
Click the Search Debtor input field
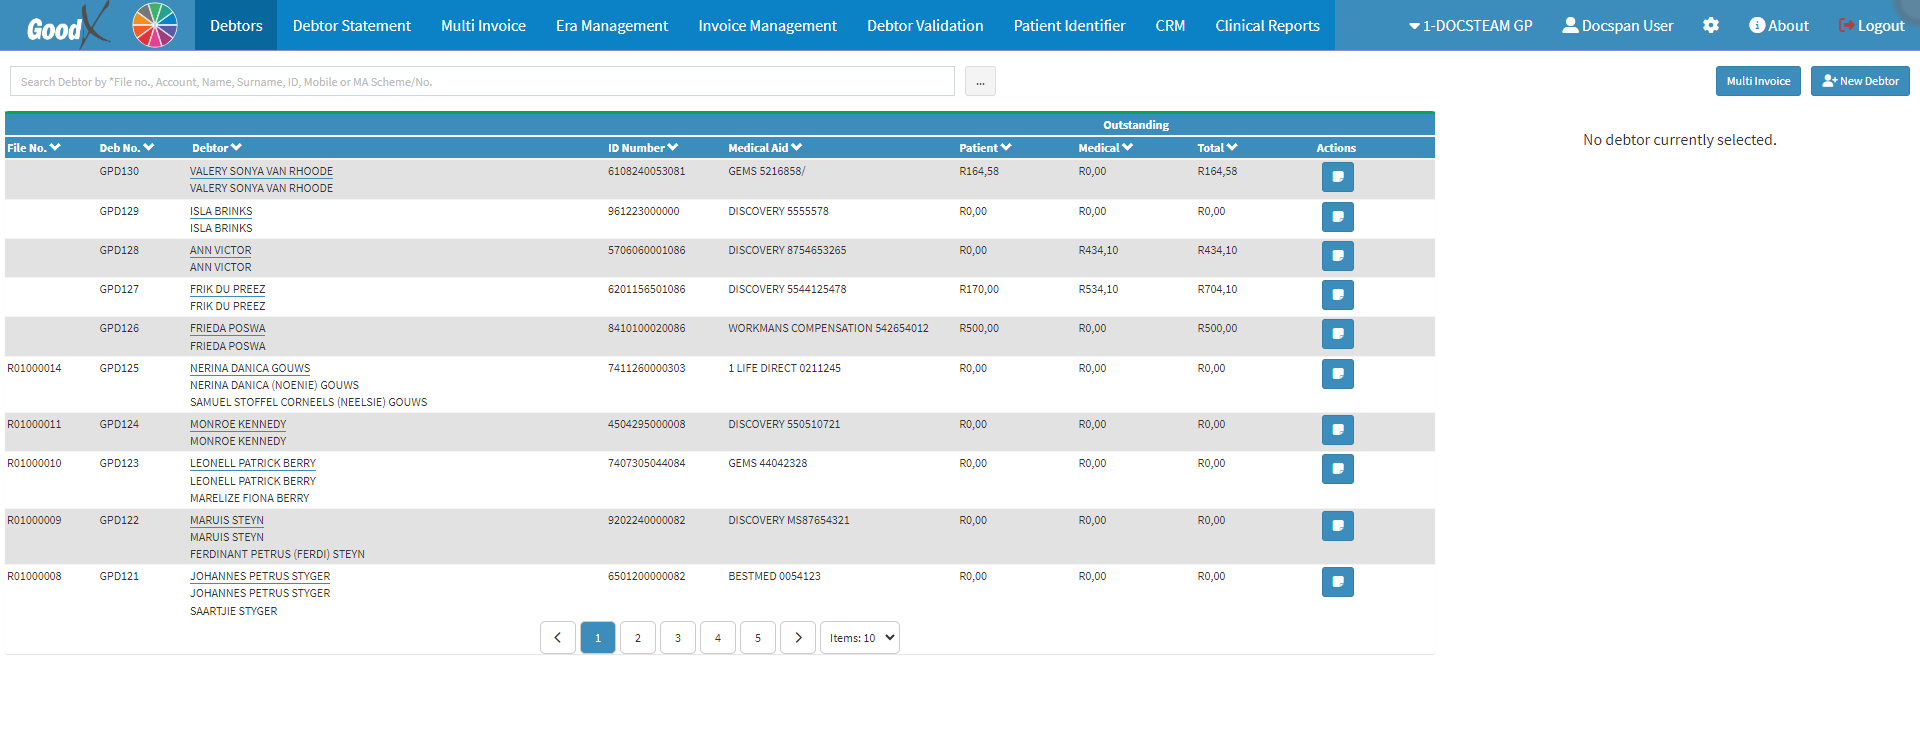pos(482,82)
